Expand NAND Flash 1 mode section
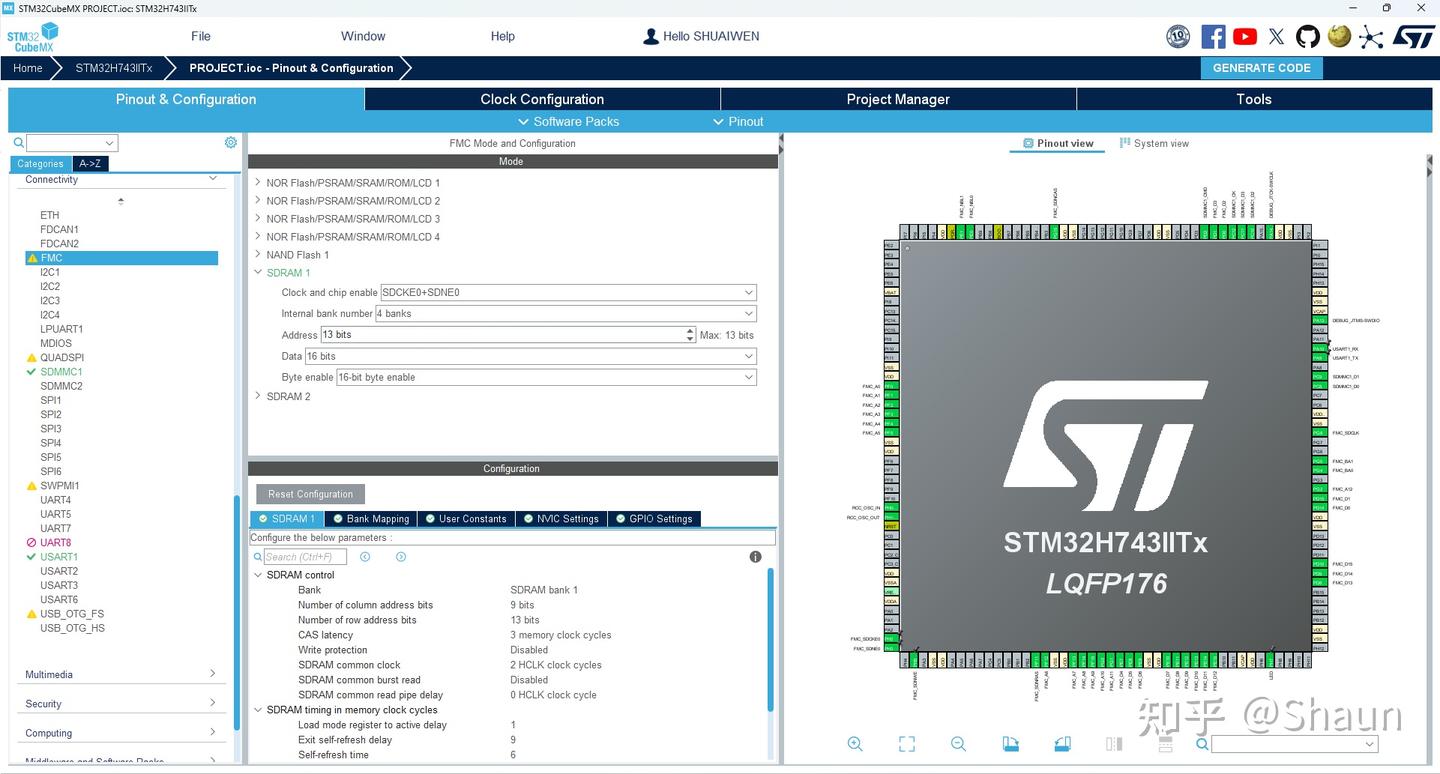 click(258, 255)
